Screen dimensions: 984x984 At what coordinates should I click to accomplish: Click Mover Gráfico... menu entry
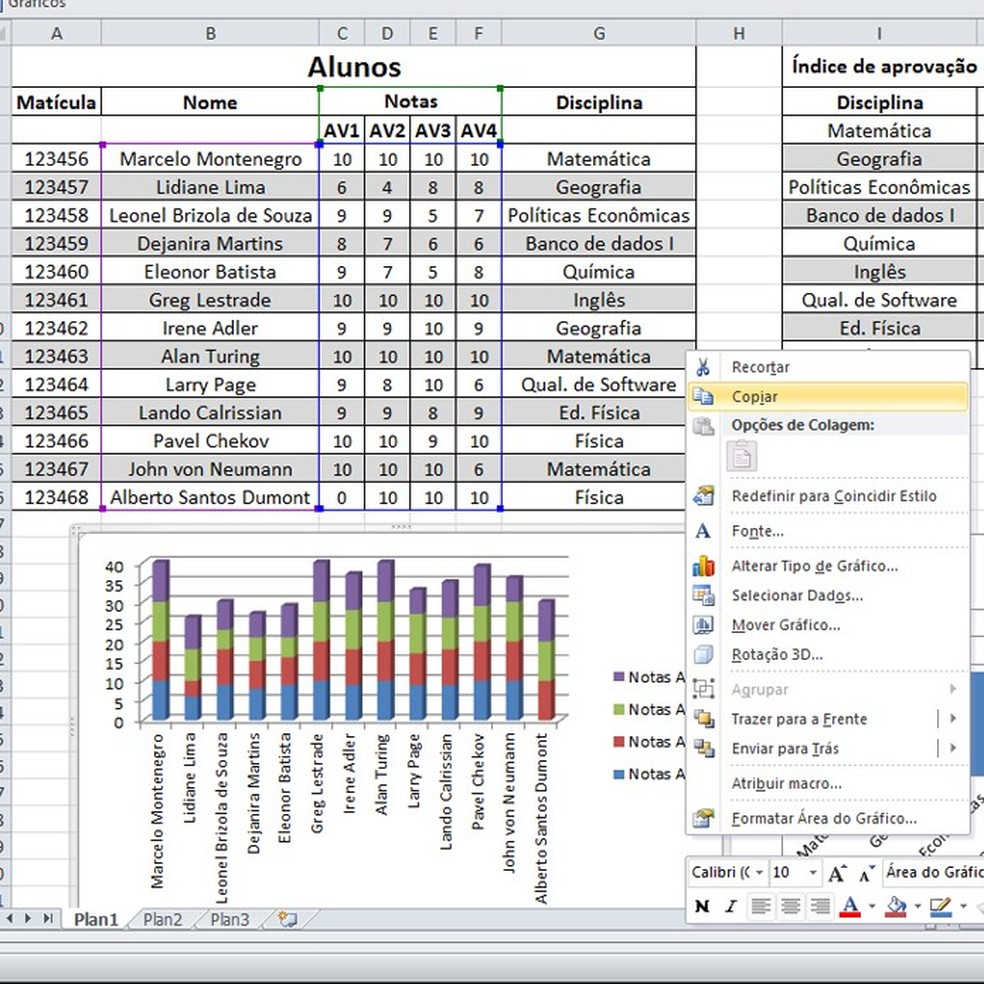[x=786, y=626]
